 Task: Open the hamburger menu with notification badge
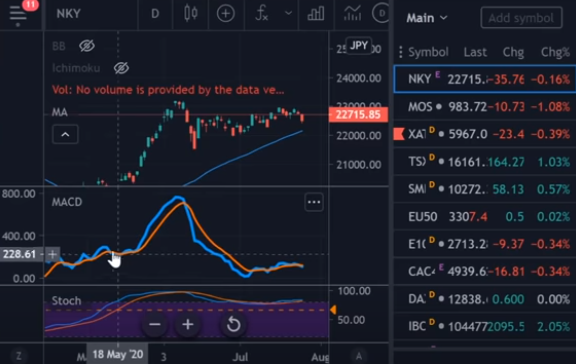[x=18, y=15]
